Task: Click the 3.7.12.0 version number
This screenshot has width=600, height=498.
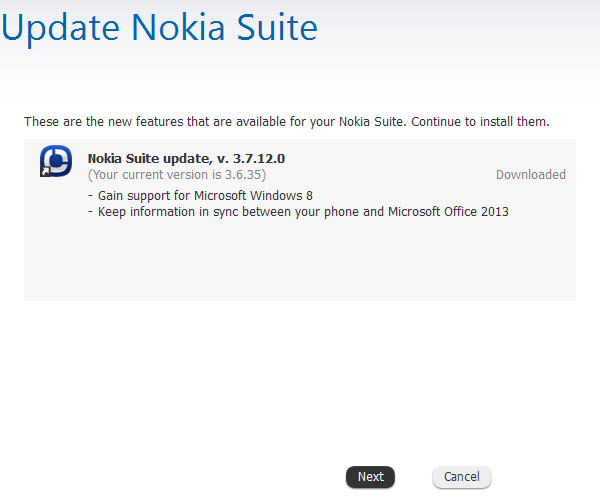Action: [257, 158]
